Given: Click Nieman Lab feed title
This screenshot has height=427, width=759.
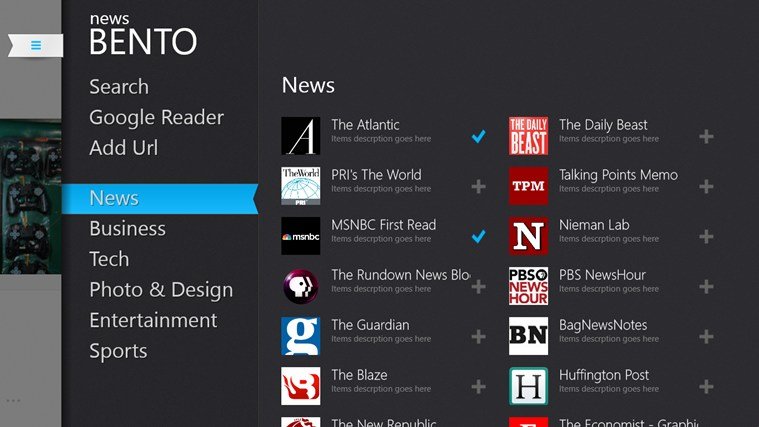Looking at the screenshot, I should (594, 225).
